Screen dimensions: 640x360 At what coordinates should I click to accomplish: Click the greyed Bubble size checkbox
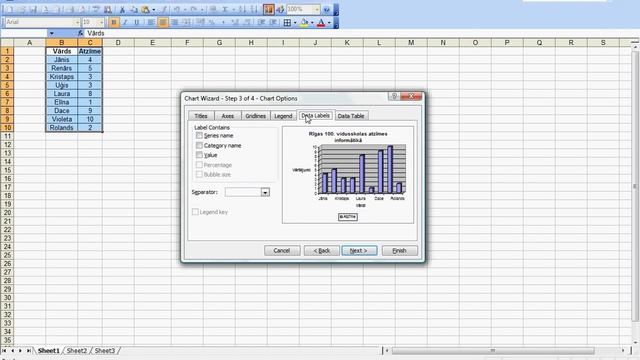(199, 174)
